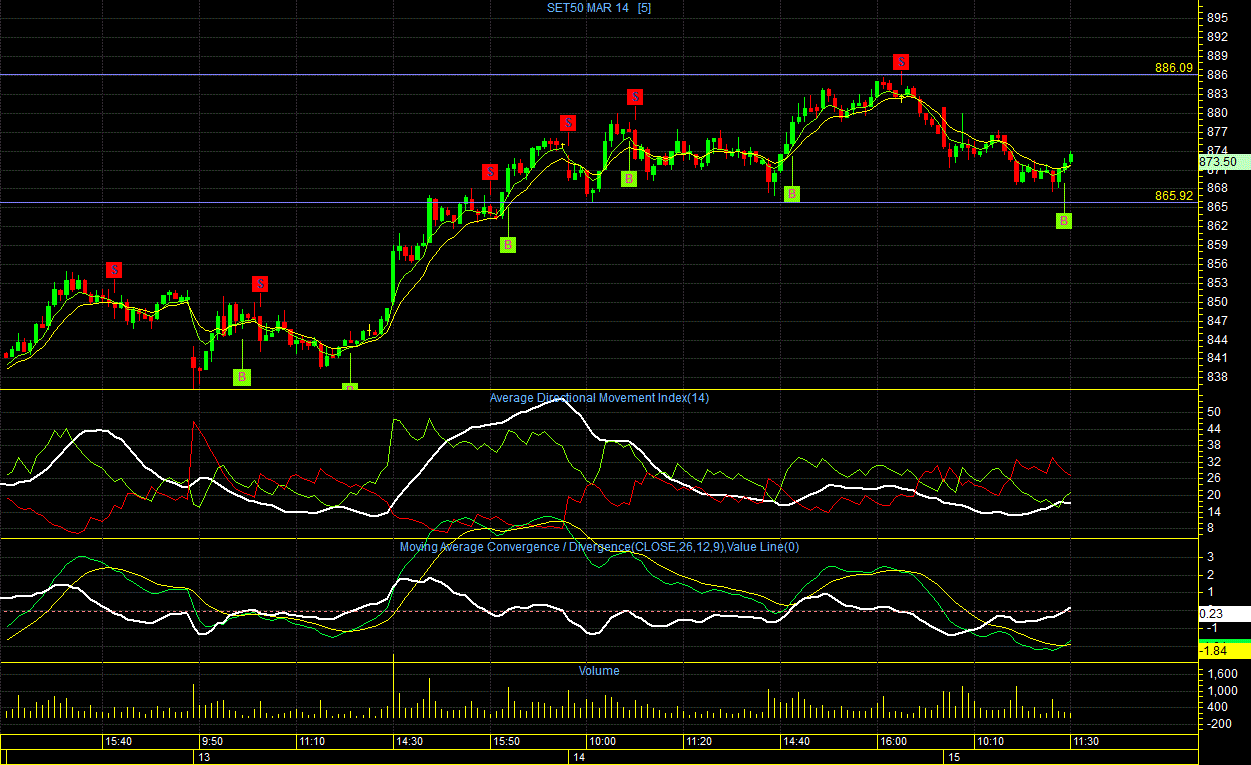
Task: Click the S marker between 10:00 and 11:20
Action: point(635,97)
